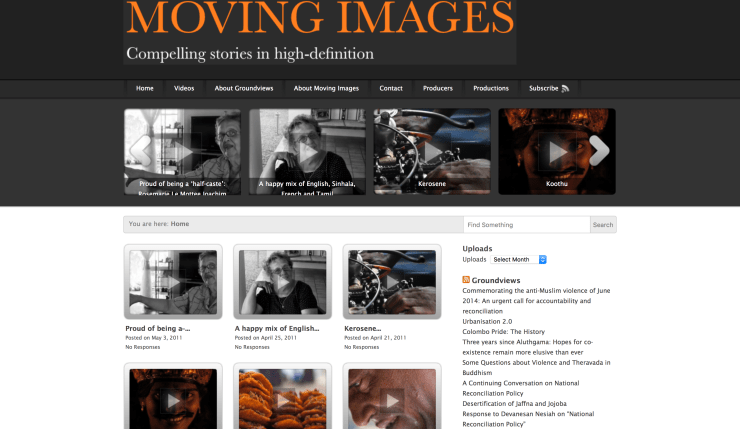Click the orange Groundviews RSS icon

(466, 280)
